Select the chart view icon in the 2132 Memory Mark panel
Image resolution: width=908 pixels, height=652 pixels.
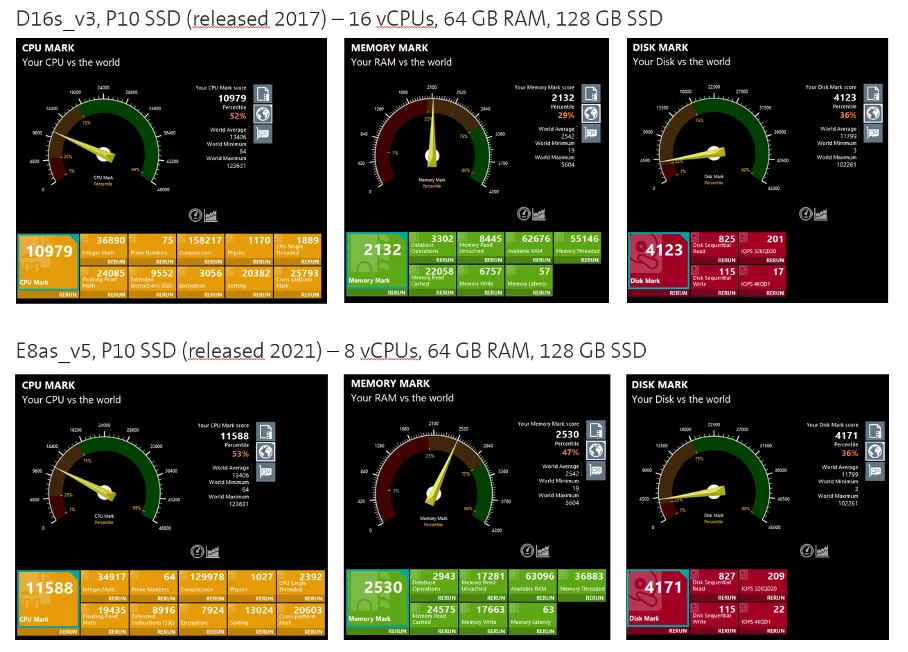539,214
